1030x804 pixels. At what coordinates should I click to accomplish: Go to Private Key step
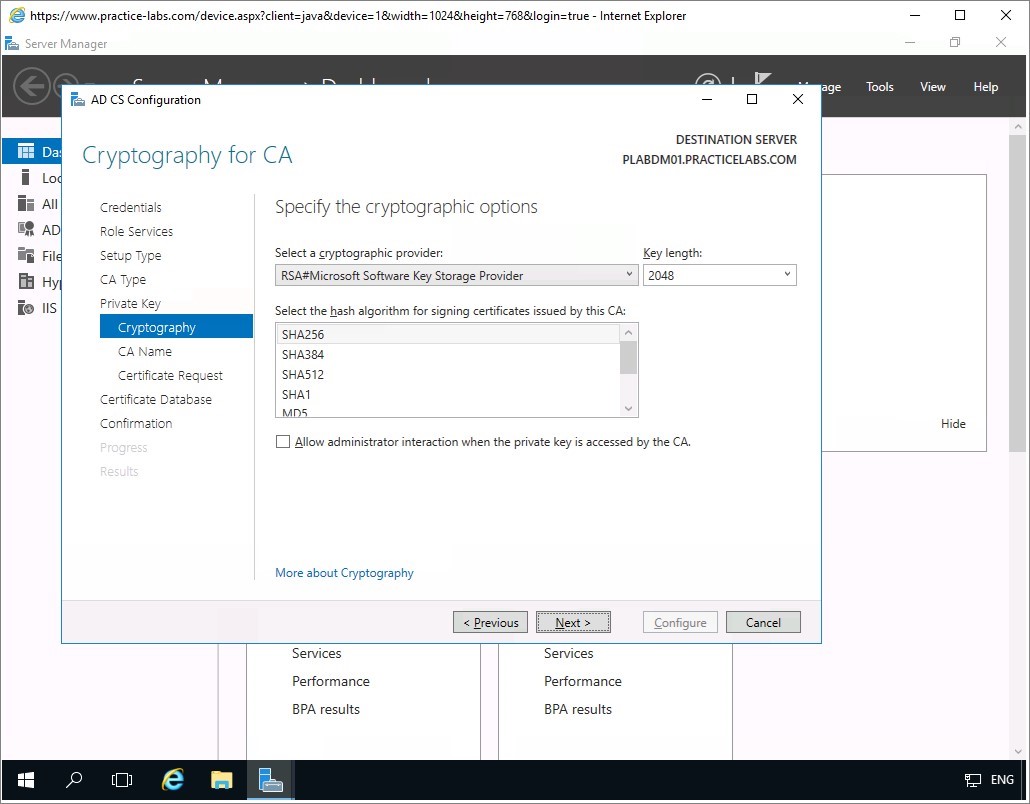pyautogui.click(x=130, y=303)
